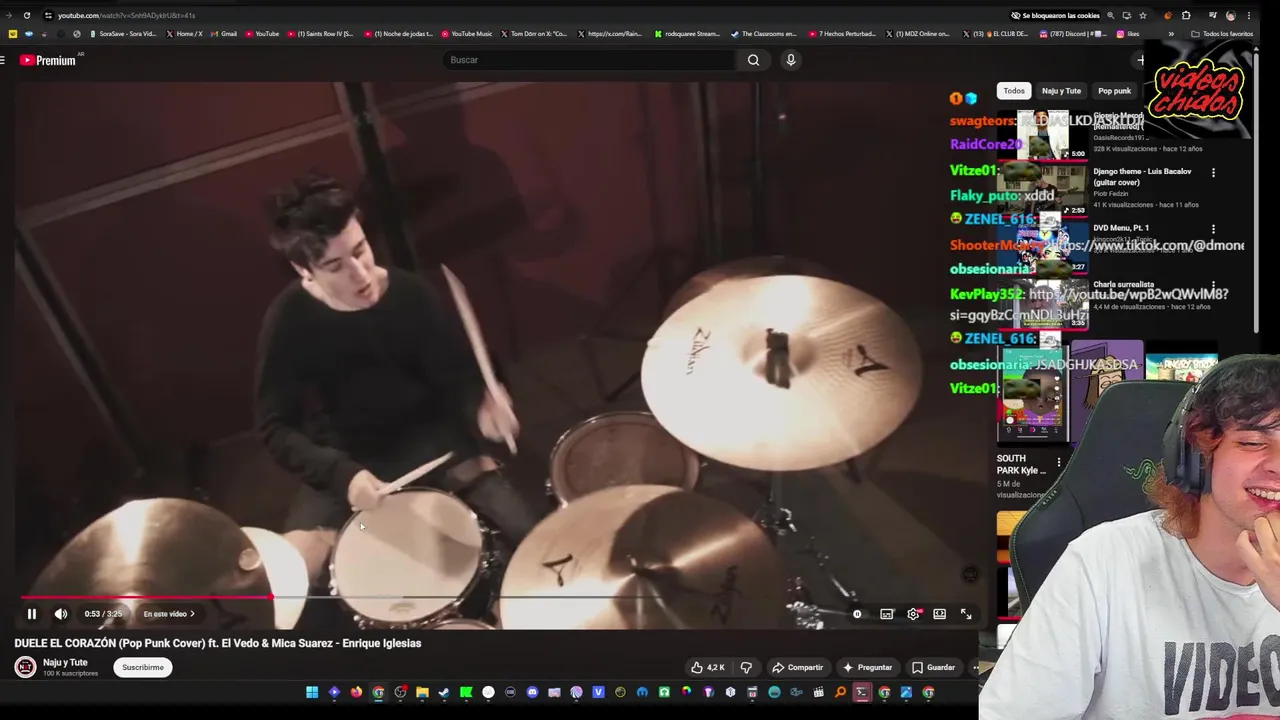This screenshot has height=720, width=1280.
Task: Expand the bookmarks overflow chevron
Action: tap(1169, 34)
